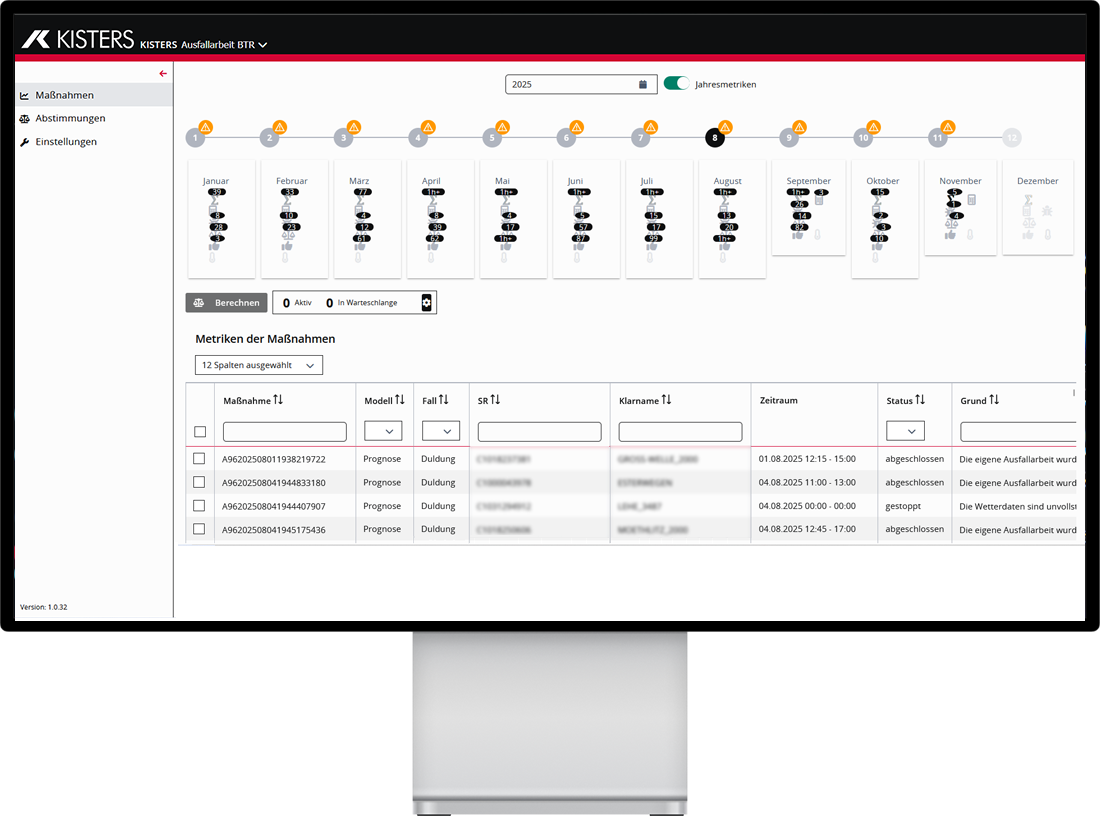Select row A96202508041944407907 checkbox

[199, 506]
